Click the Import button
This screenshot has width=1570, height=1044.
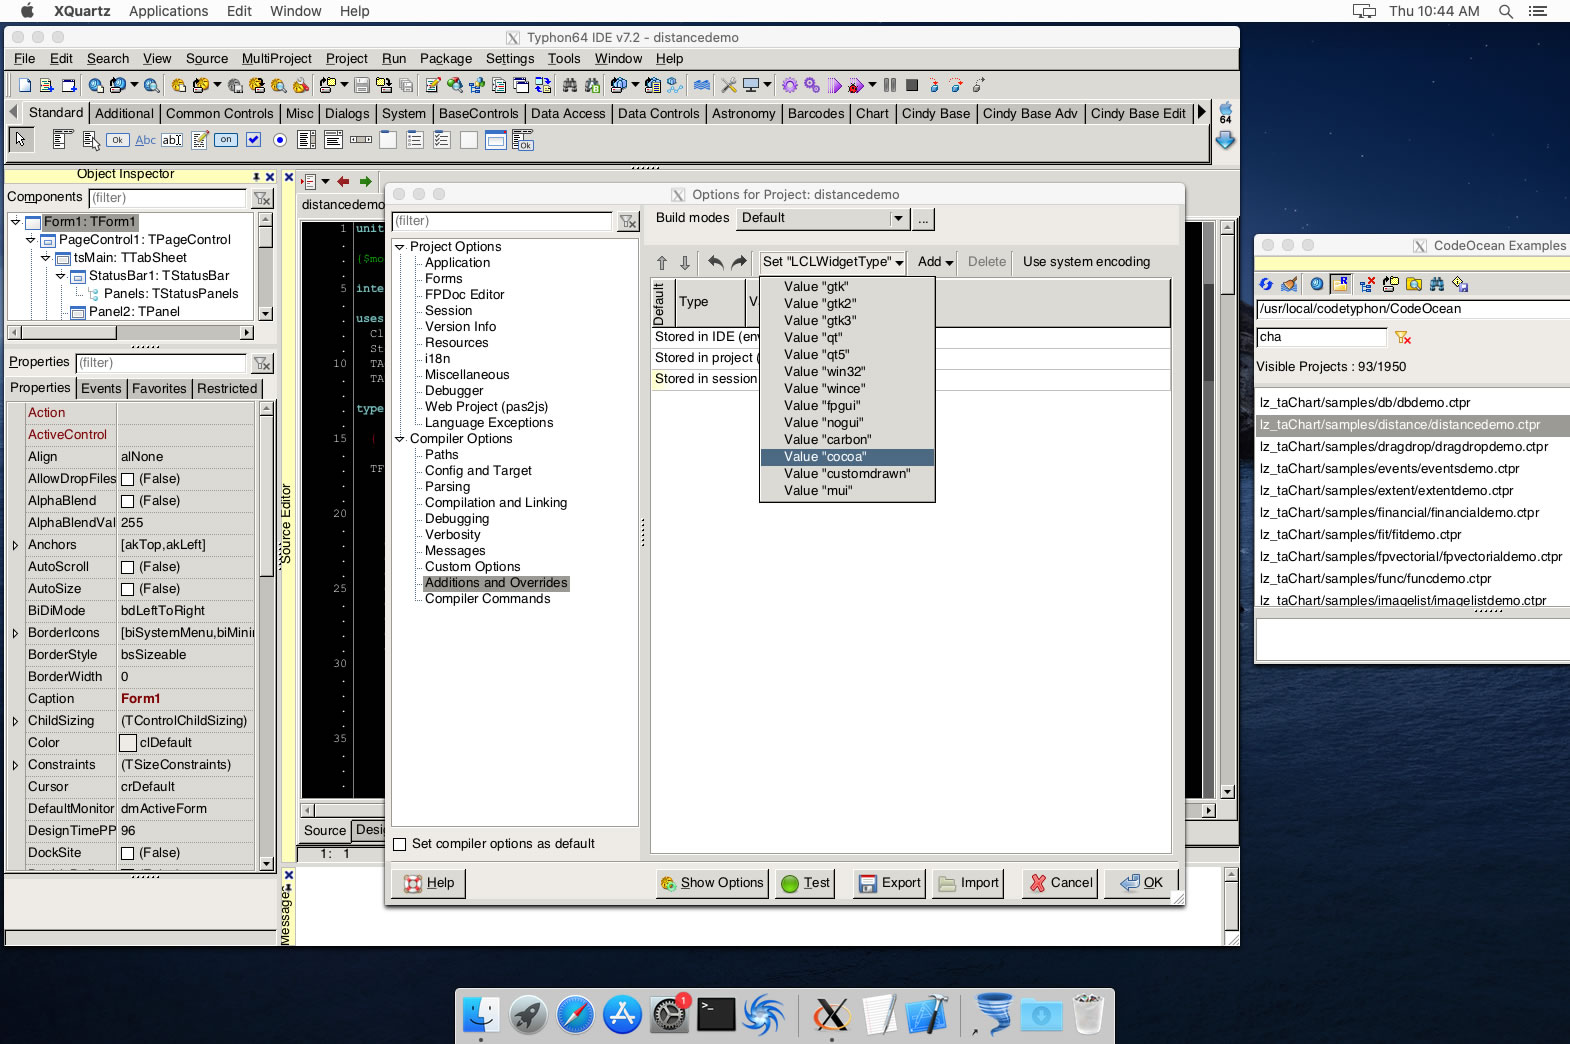pos(968,883)
